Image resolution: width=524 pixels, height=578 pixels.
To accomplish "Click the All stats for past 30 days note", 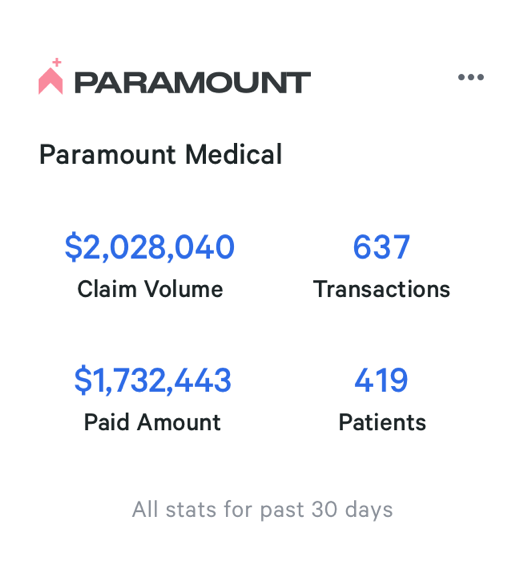I will pyautogui.click(x=262, y=510).
